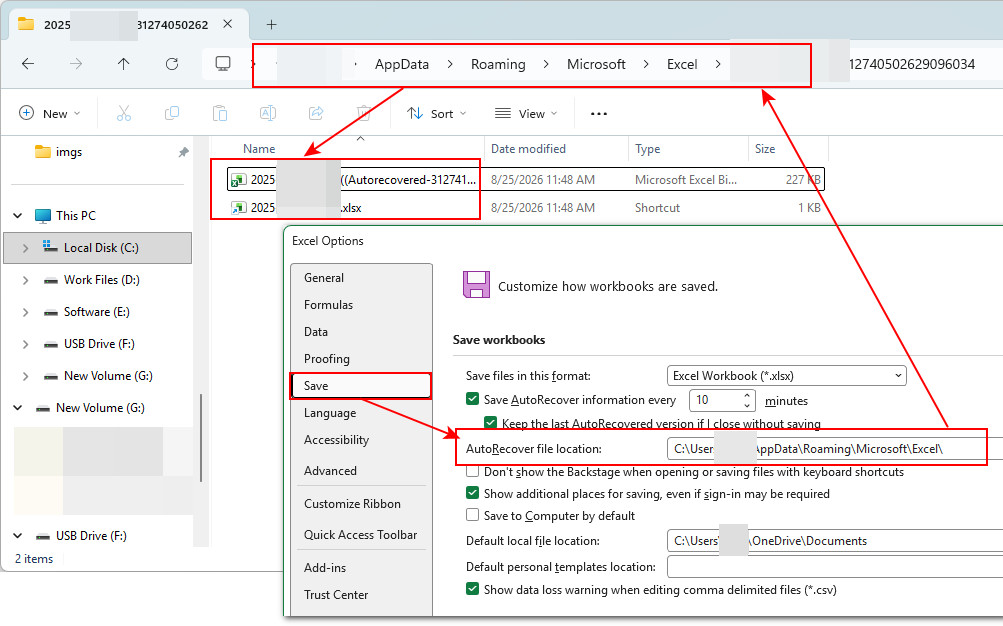Open Quick Access Toolbar options

[x=361, y=535]
